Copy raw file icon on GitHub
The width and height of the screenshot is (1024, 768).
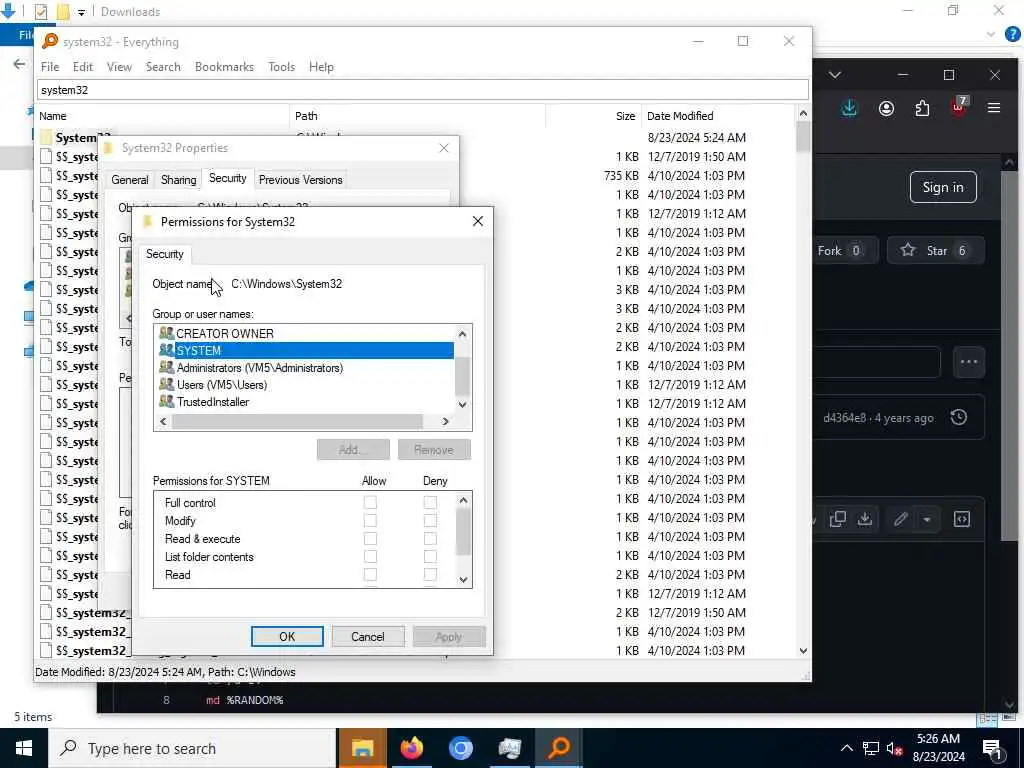pos(837,519)
